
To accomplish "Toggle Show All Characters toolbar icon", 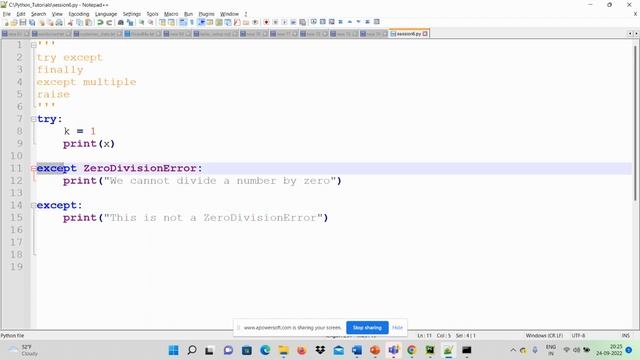I will 191,22.
